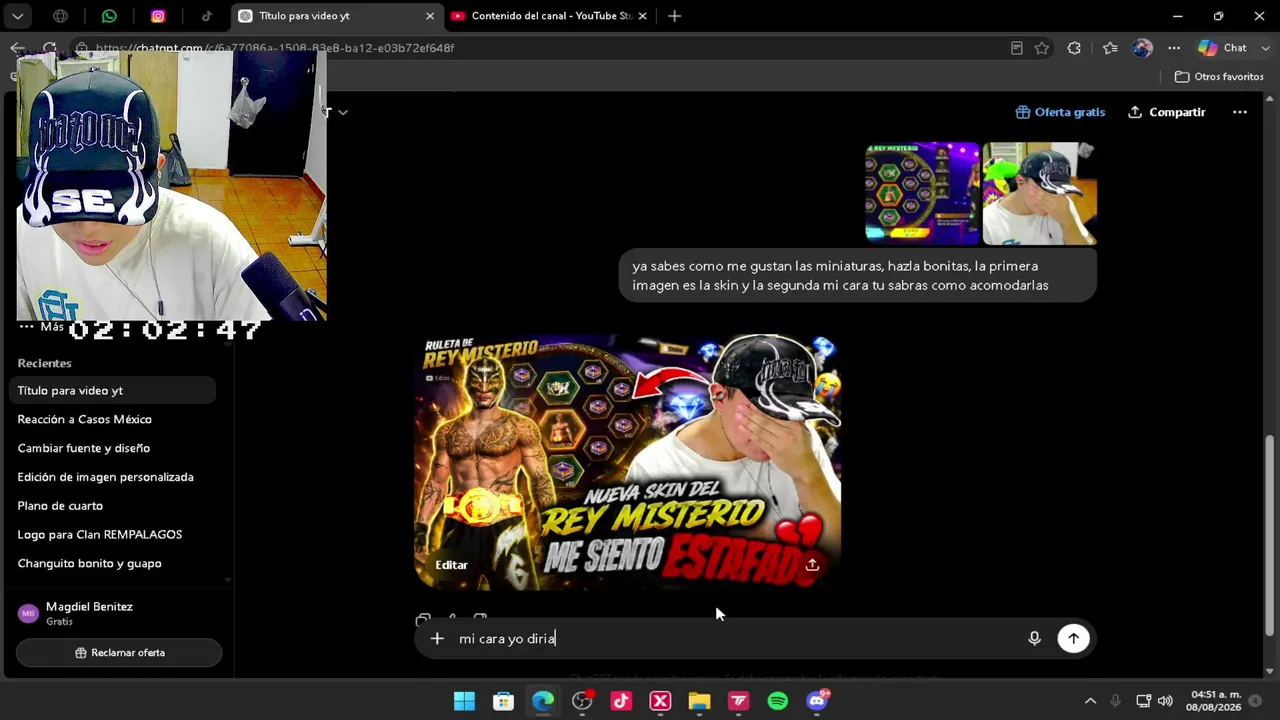The height and width of the screenshot is (720, 1280).
Task: Open browser settings and more menu
Action: [1174, 48]
